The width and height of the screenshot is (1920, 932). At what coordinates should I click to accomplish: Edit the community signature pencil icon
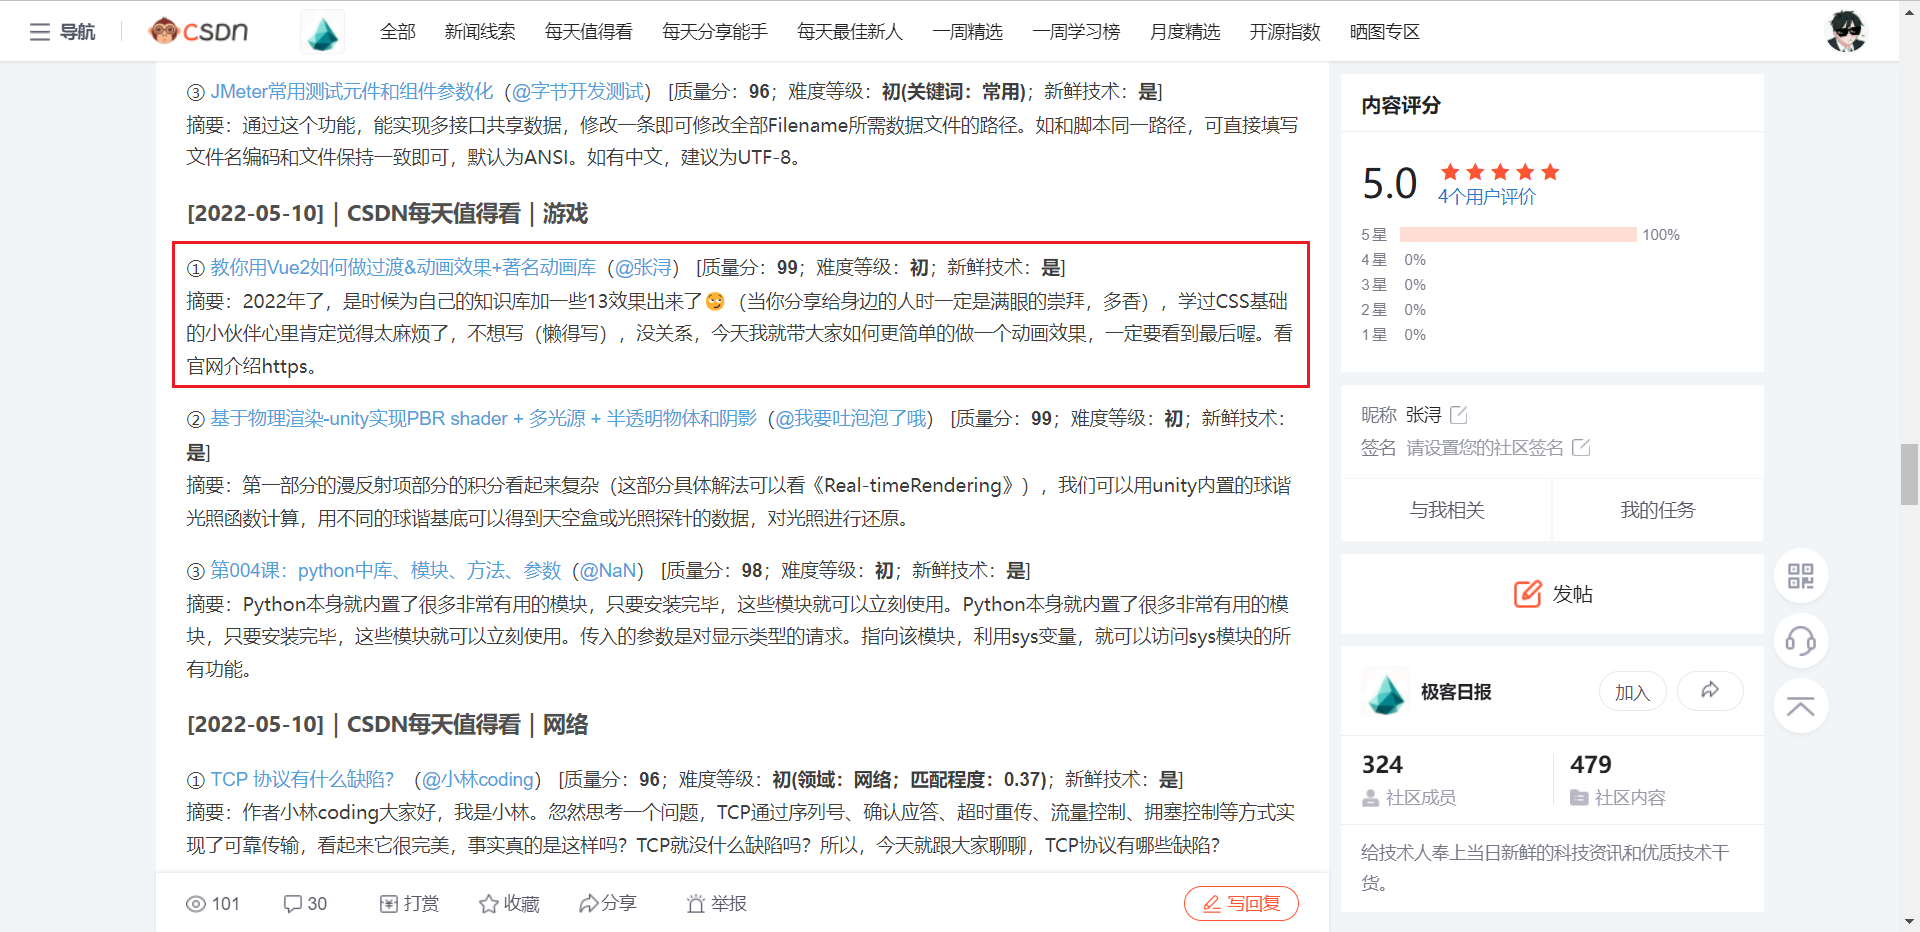coord(1581,447)
